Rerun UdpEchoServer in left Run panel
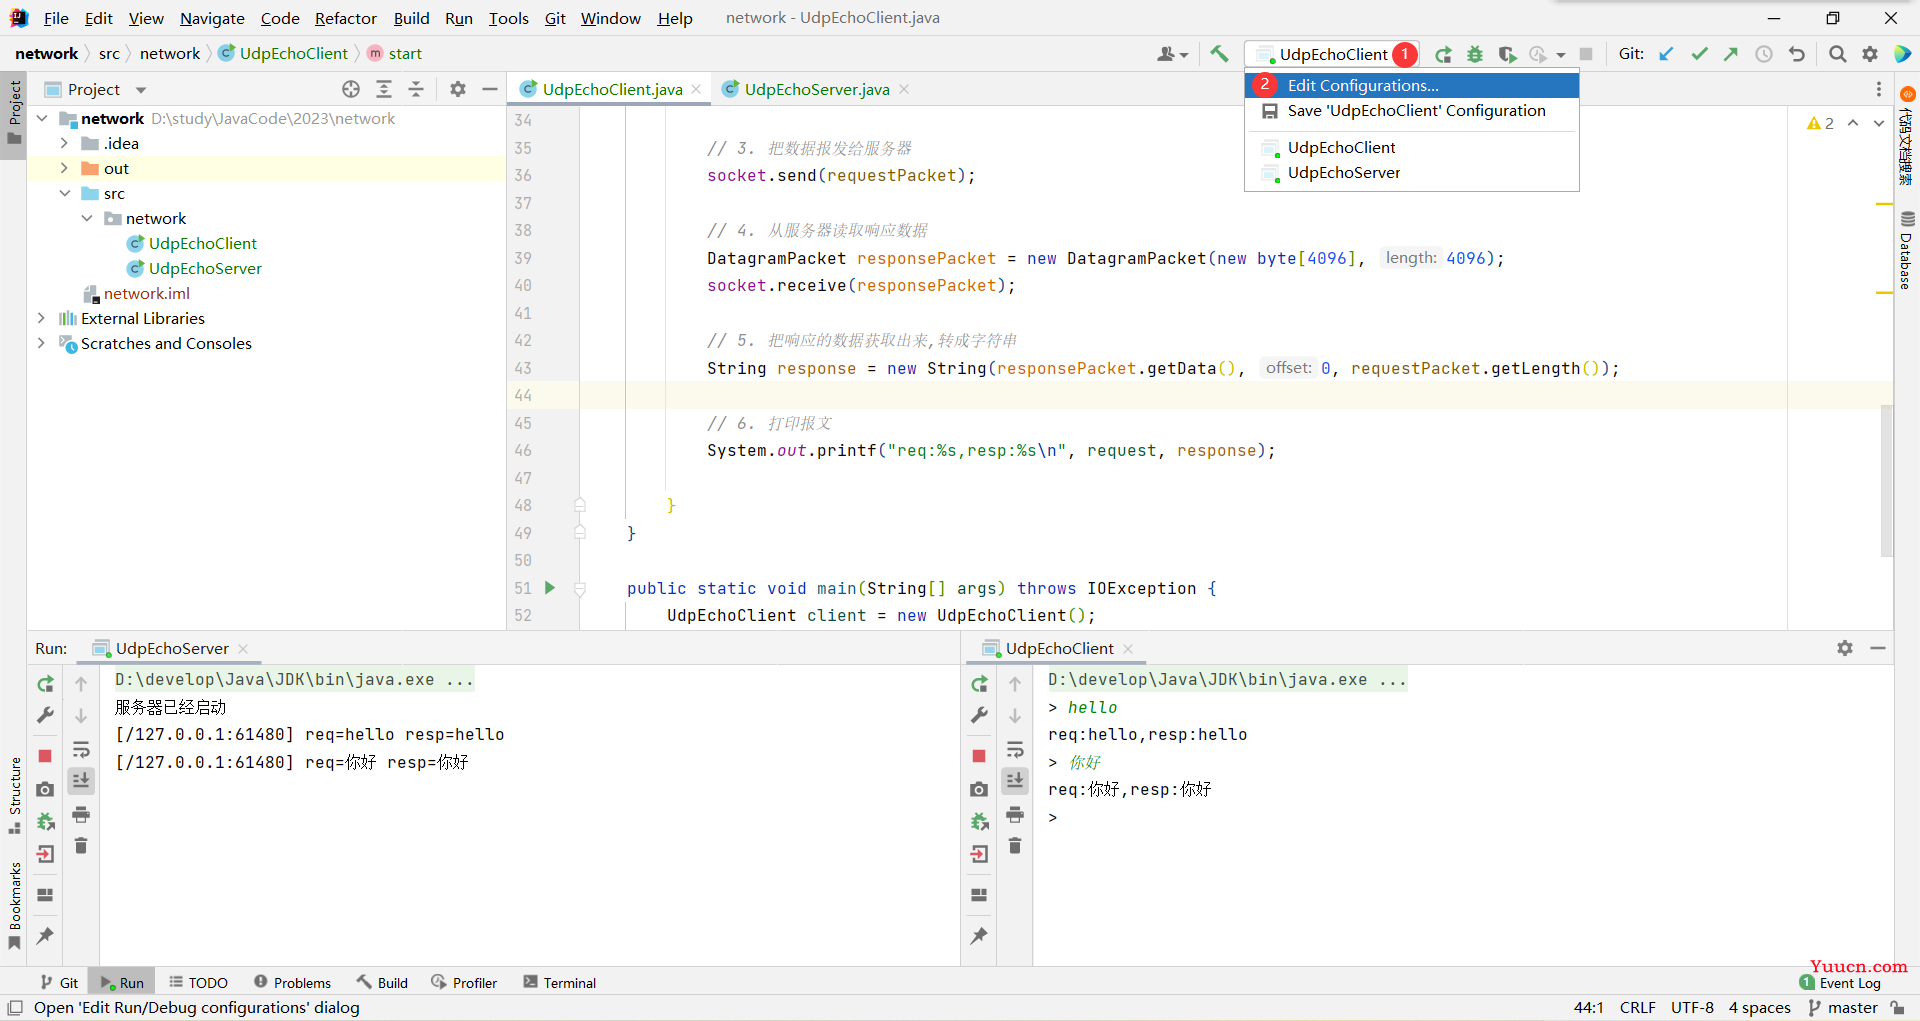This screenshot has width=1920, height=1021. [45, 684]
